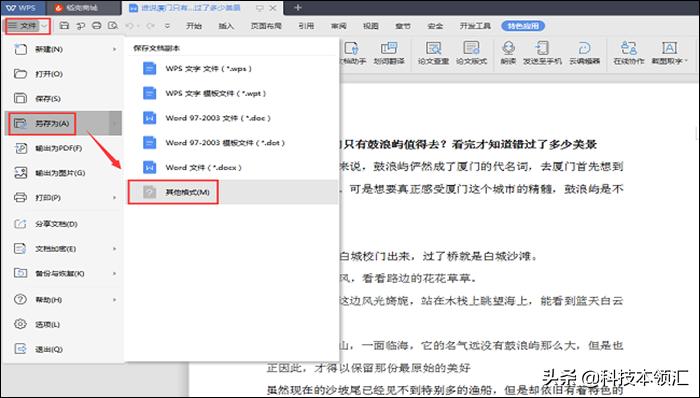
Task: Click the 在线协作 ribbon icon
Action: [629, 53]
